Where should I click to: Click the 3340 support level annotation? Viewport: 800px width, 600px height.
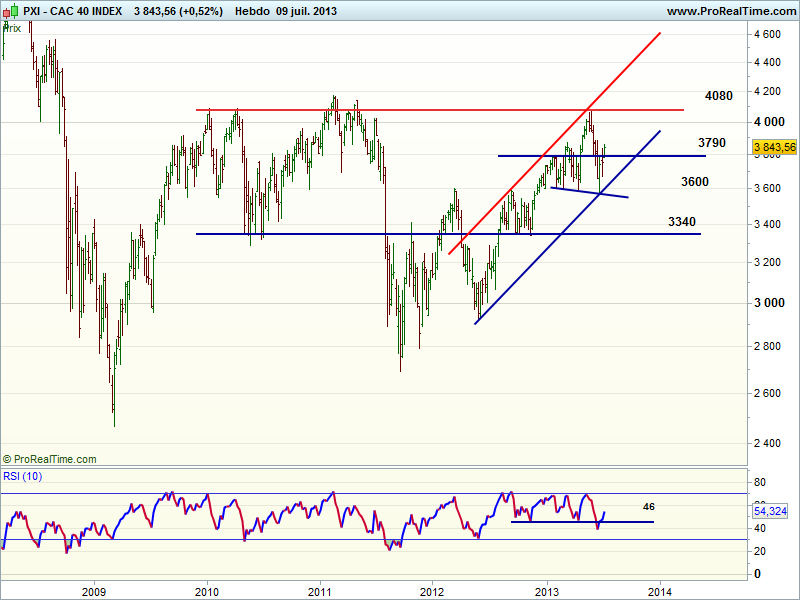[x=682, y=221]
